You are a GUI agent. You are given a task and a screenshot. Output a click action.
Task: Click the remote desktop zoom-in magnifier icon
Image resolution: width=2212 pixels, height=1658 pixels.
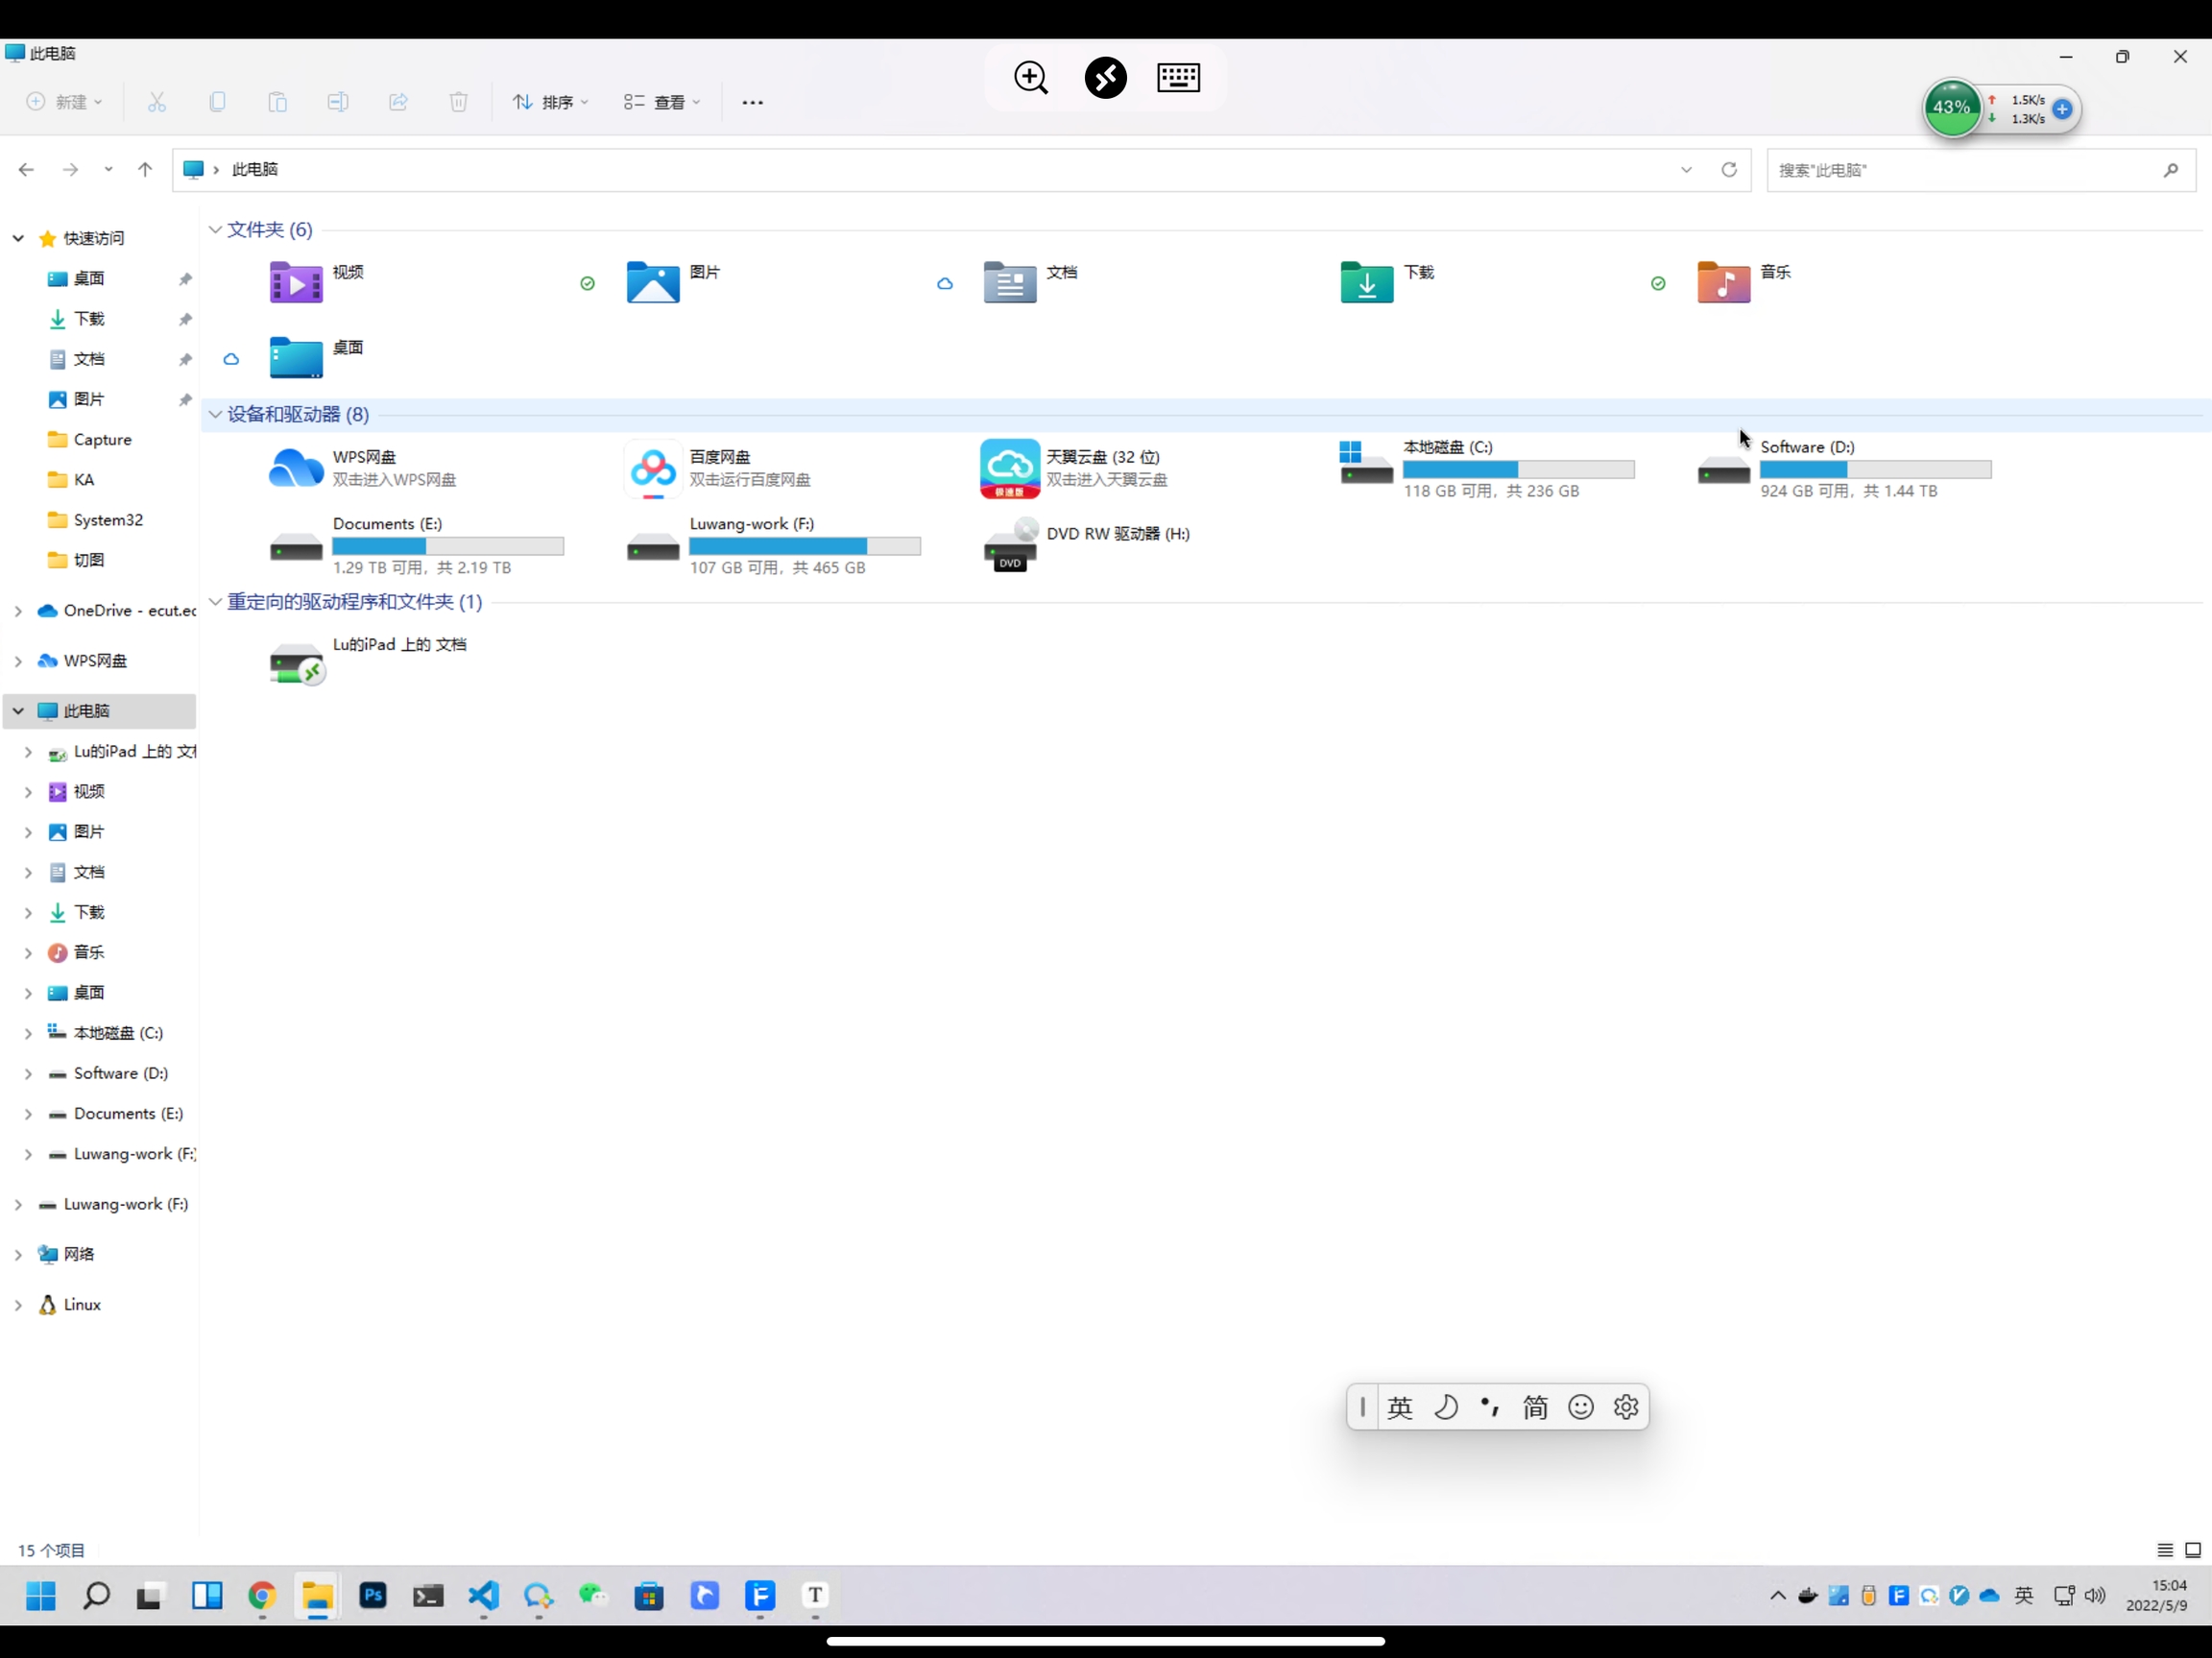(x=1031, y=78)
